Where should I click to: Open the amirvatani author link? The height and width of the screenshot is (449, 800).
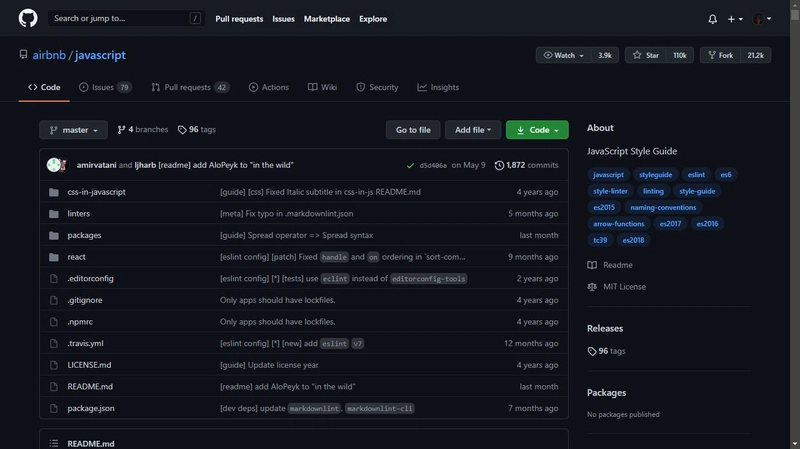pyautogui.click(x=96, y=165)
